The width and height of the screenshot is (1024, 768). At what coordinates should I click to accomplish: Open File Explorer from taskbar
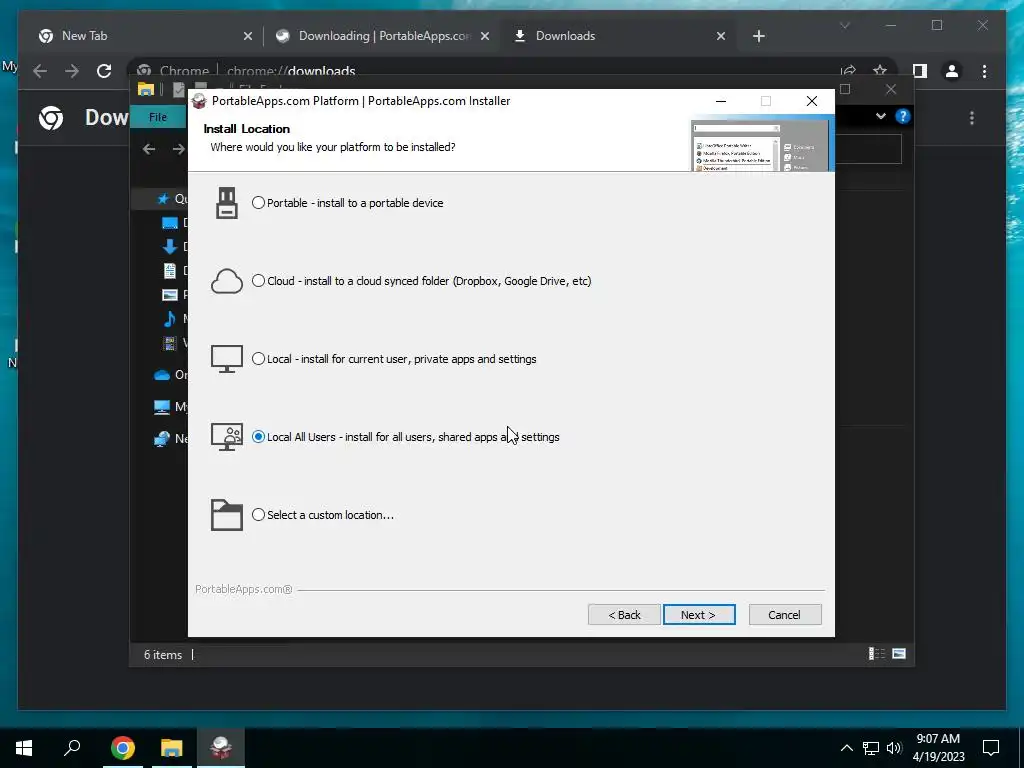point(172,748)
